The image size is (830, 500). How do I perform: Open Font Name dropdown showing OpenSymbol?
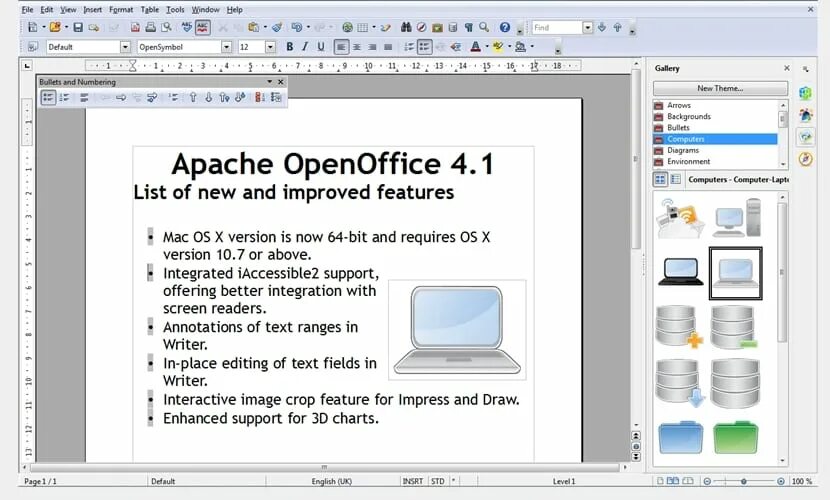pos(227,47)
